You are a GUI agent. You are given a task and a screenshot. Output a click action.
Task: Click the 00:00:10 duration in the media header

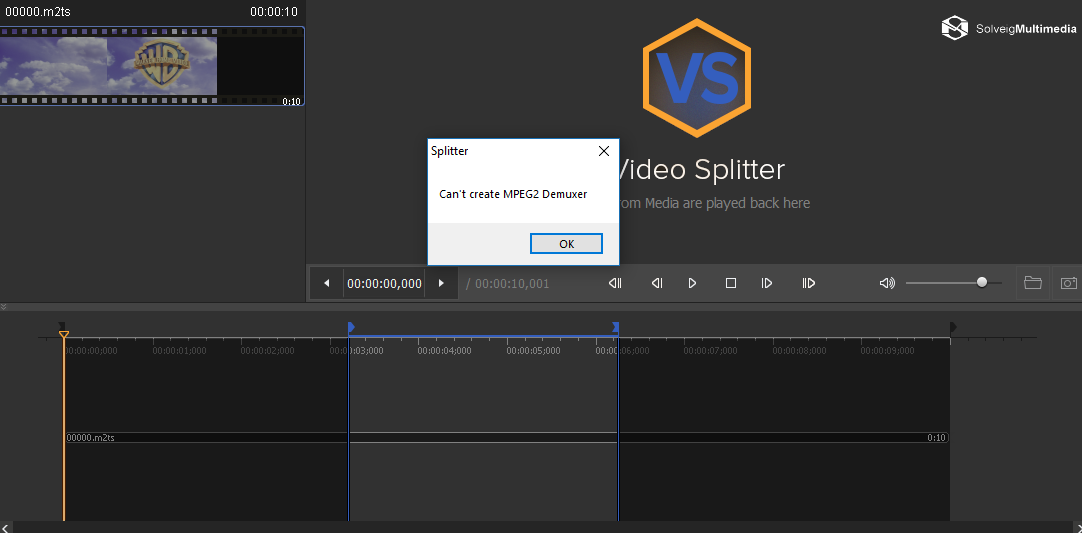click(x=274, y=12)
